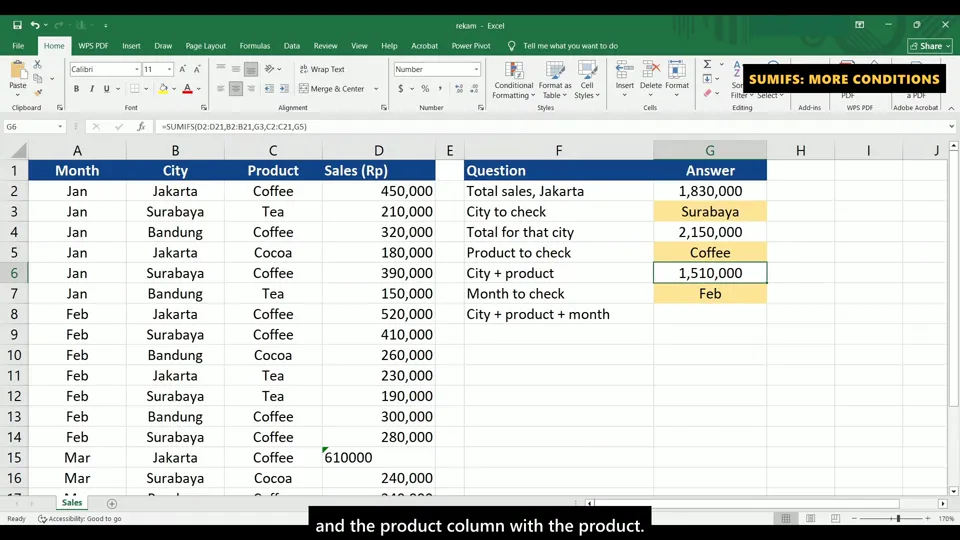Screen dimensions: 960x540
Task: Switch to Page Layout view in the status bar
Action: [811, 519]
